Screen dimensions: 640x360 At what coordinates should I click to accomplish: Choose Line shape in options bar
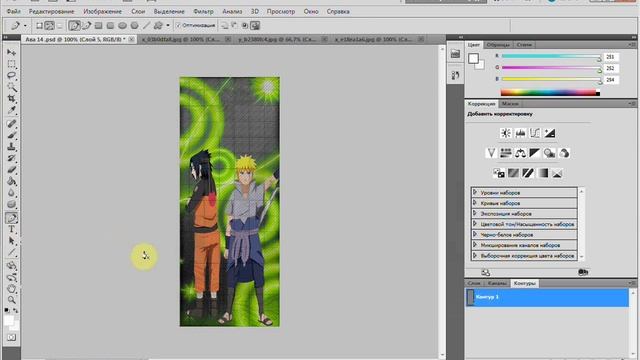146,26
